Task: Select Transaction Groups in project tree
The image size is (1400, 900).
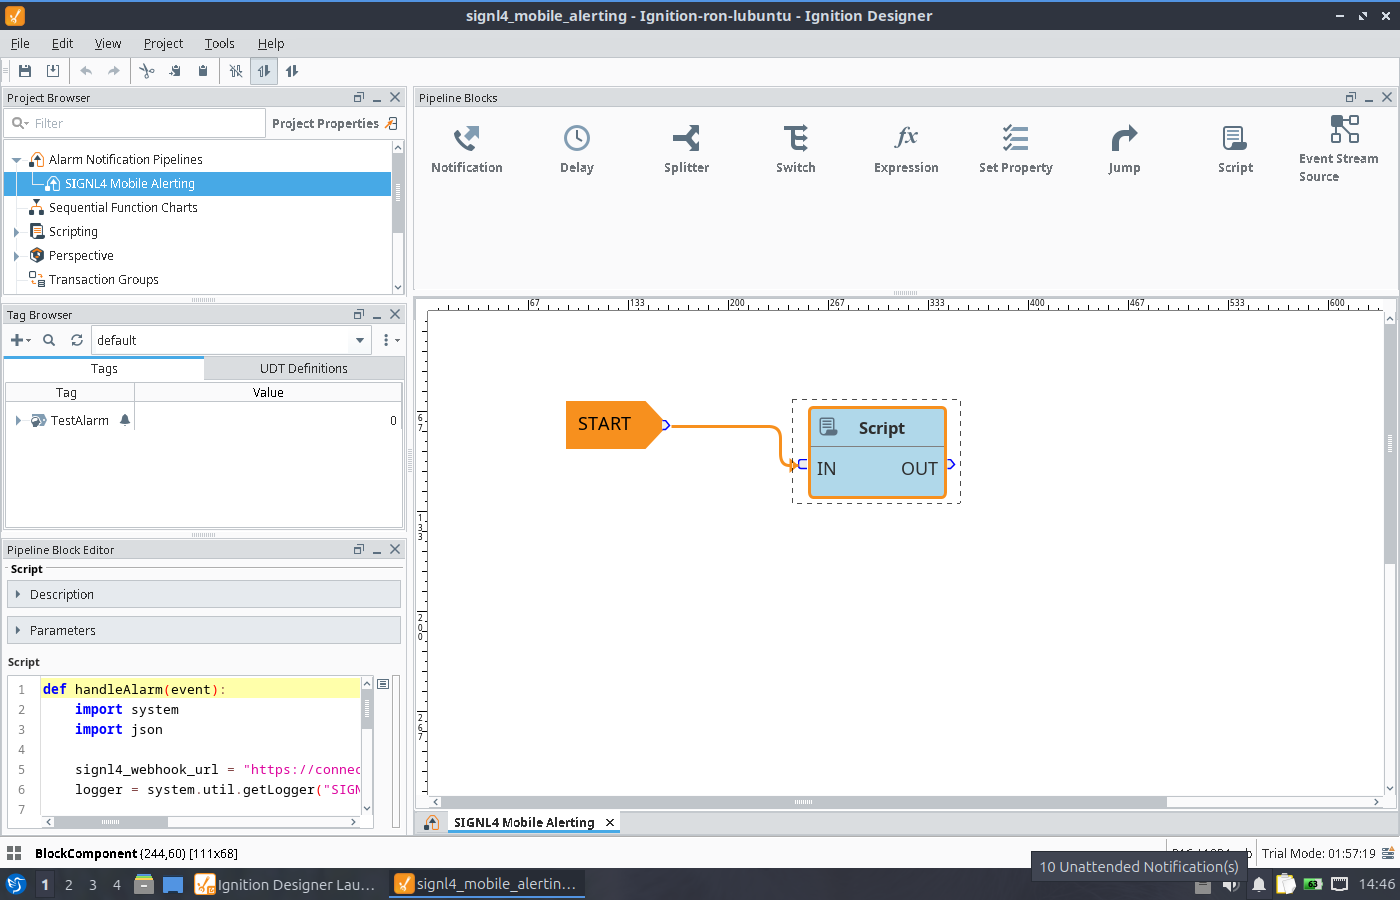Action: tap(104, 280)
